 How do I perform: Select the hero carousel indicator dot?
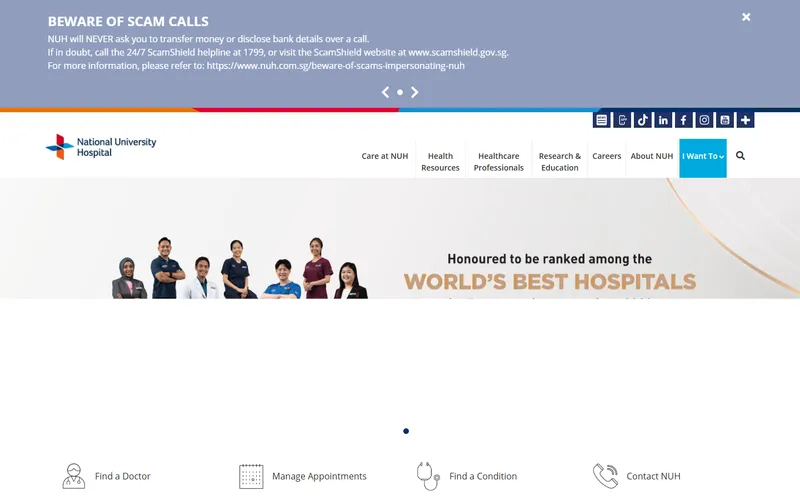pos(406,431)
